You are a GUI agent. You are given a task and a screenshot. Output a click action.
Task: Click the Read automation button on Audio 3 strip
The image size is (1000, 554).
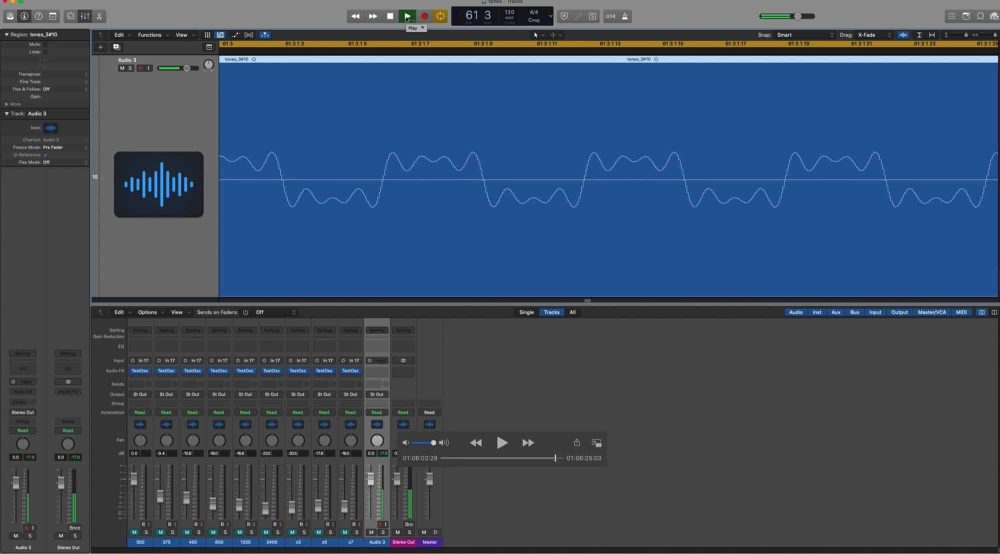pyautogui.click(x=376, y=412)
